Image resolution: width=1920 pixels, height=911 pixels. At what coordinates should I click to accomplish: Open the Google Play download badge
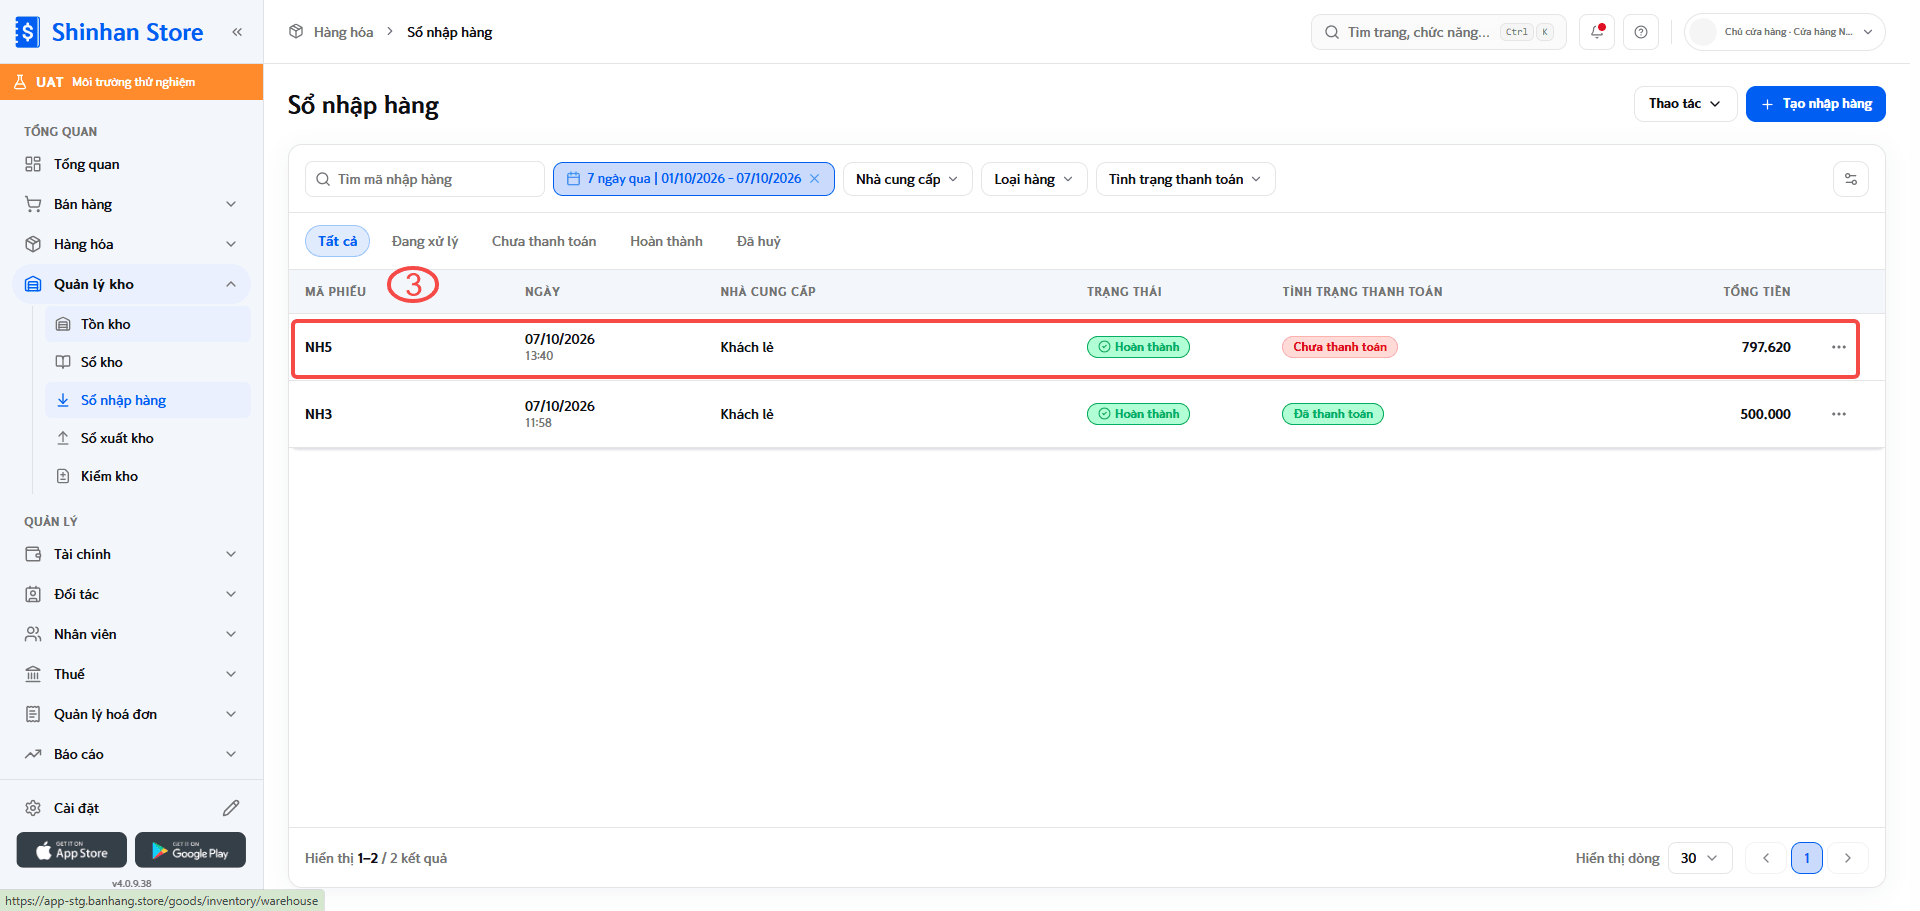click(x=190, y=850)
